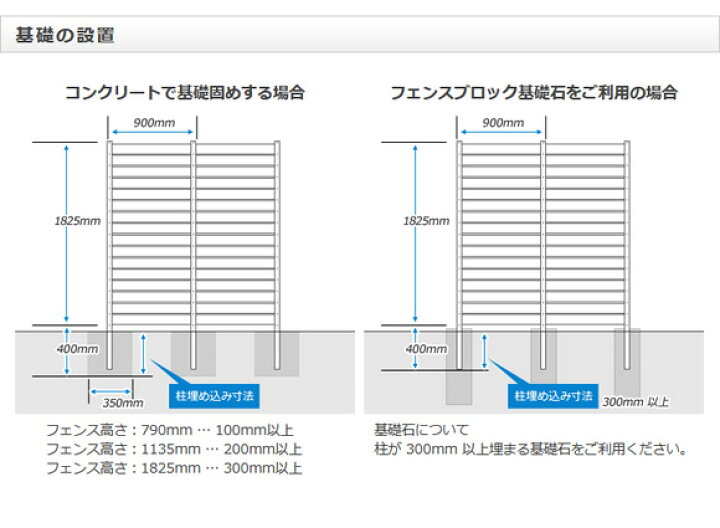
Task: Click the blue 柱埋め込み寸法 callout in concrete diagram
Action: click(214, 396)
